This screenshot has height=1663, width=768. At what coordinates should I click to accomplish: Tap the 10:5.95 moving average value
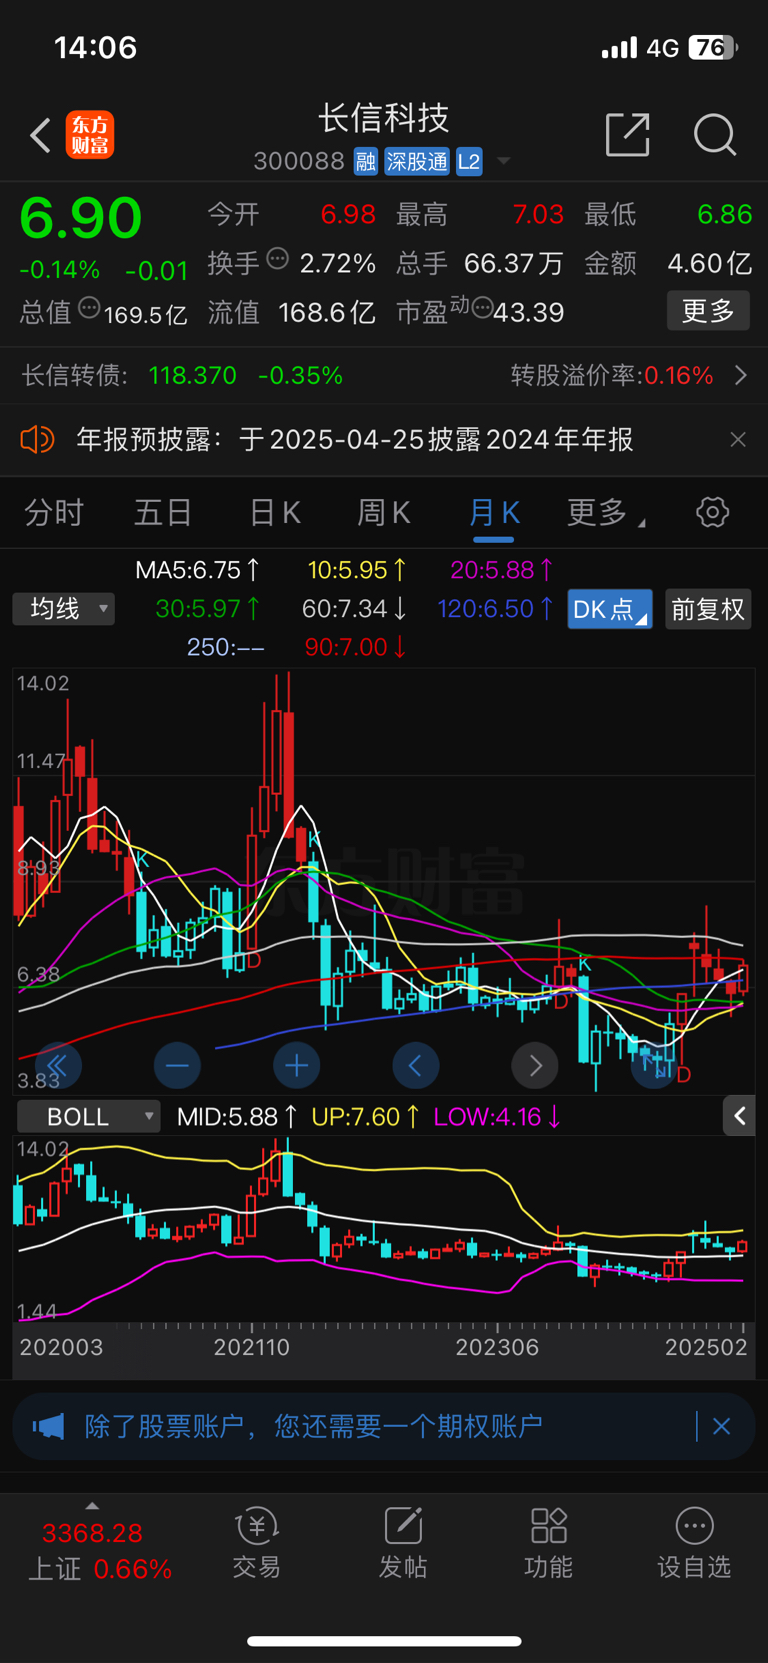[x=357, y=570]
